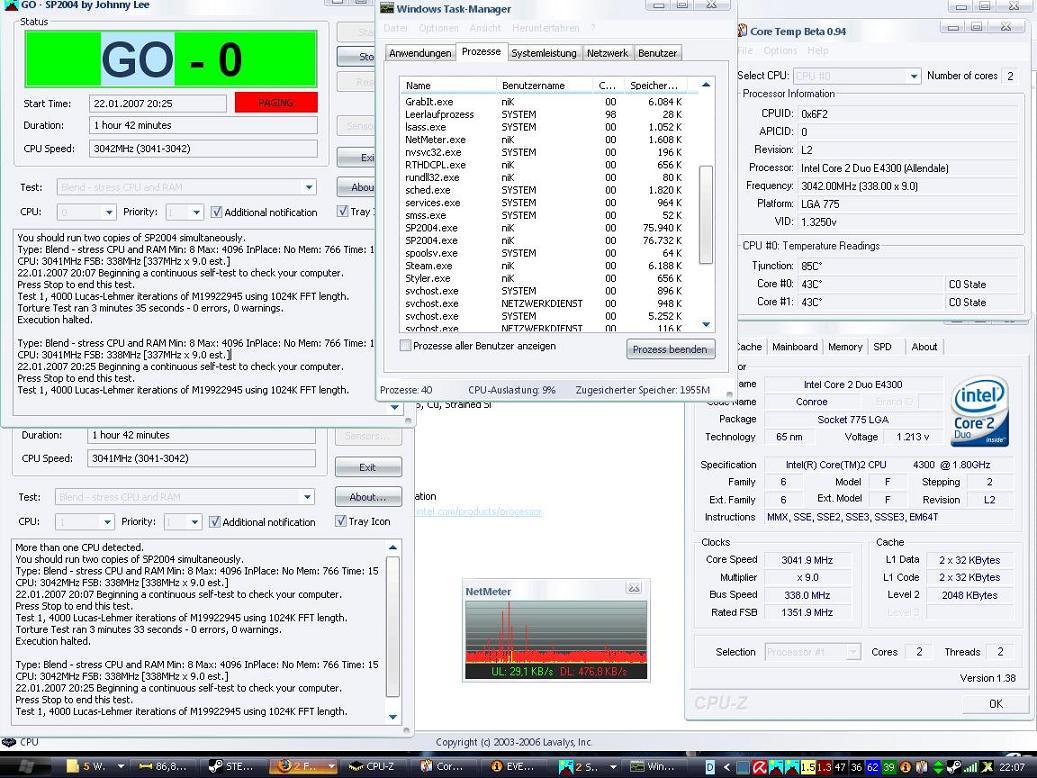Screen dimensions: 1037x778
Task: Click the green NetMeter arrows tray icon
Action: click(937, 767)
